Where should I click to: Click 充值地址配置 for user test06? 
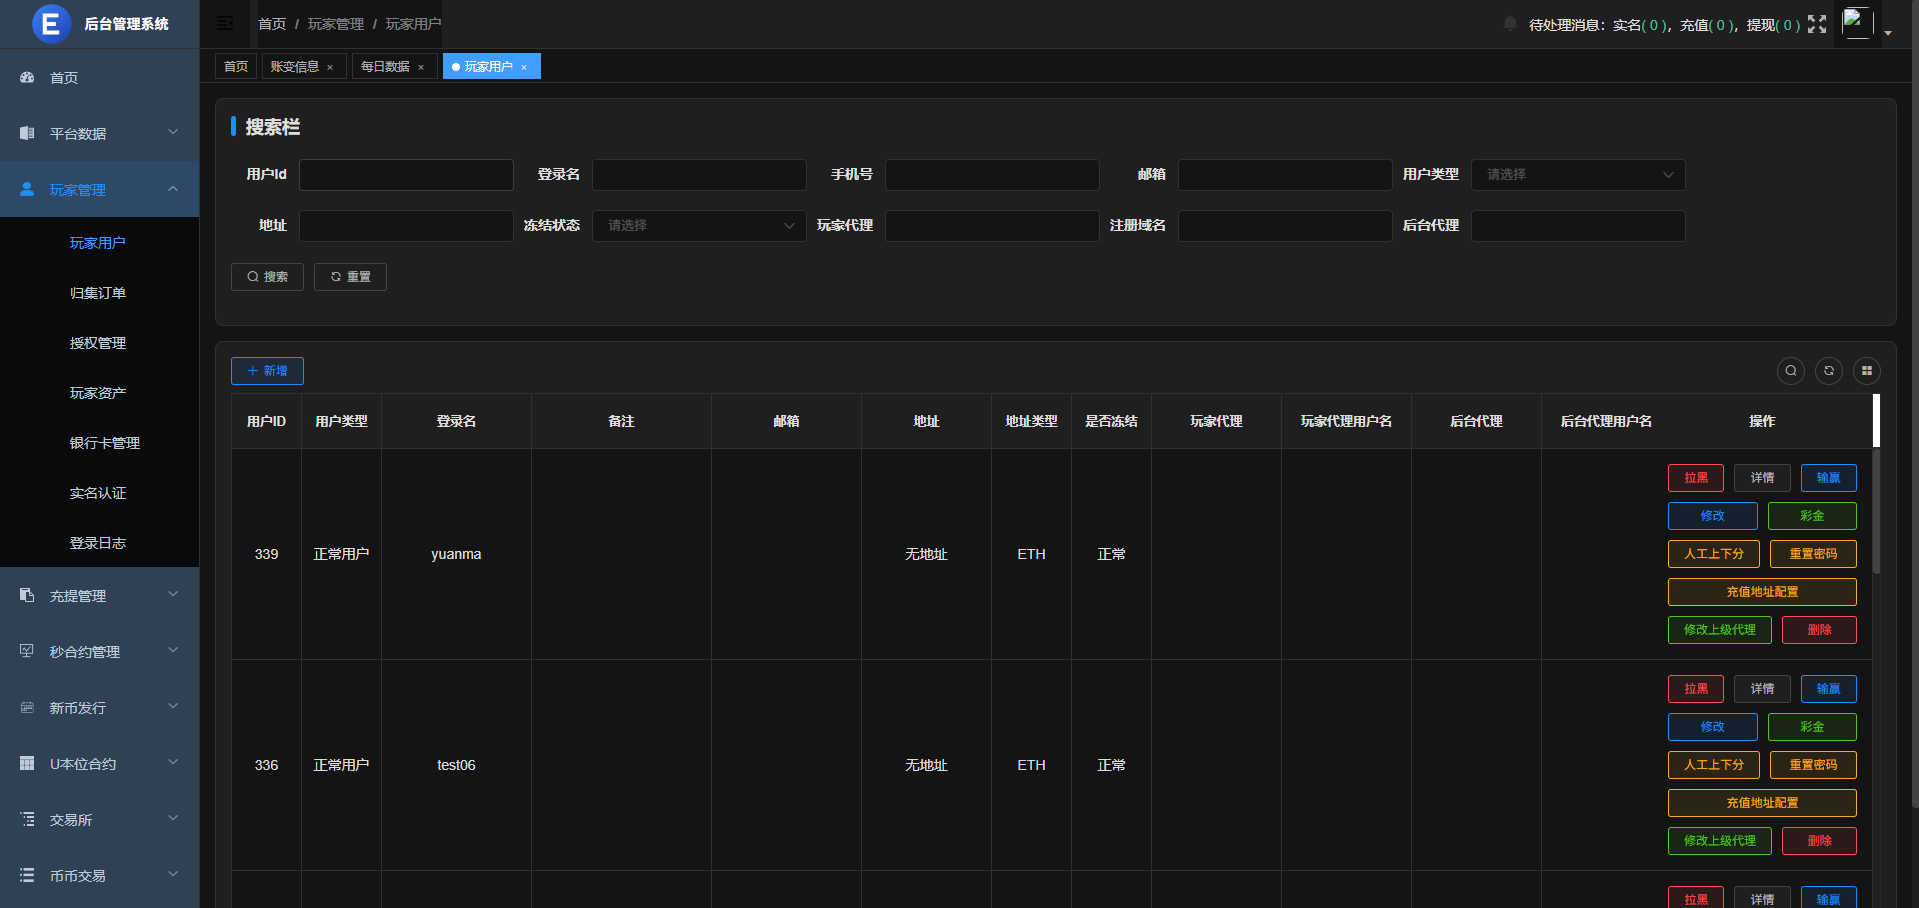(x=1762, y=803)
